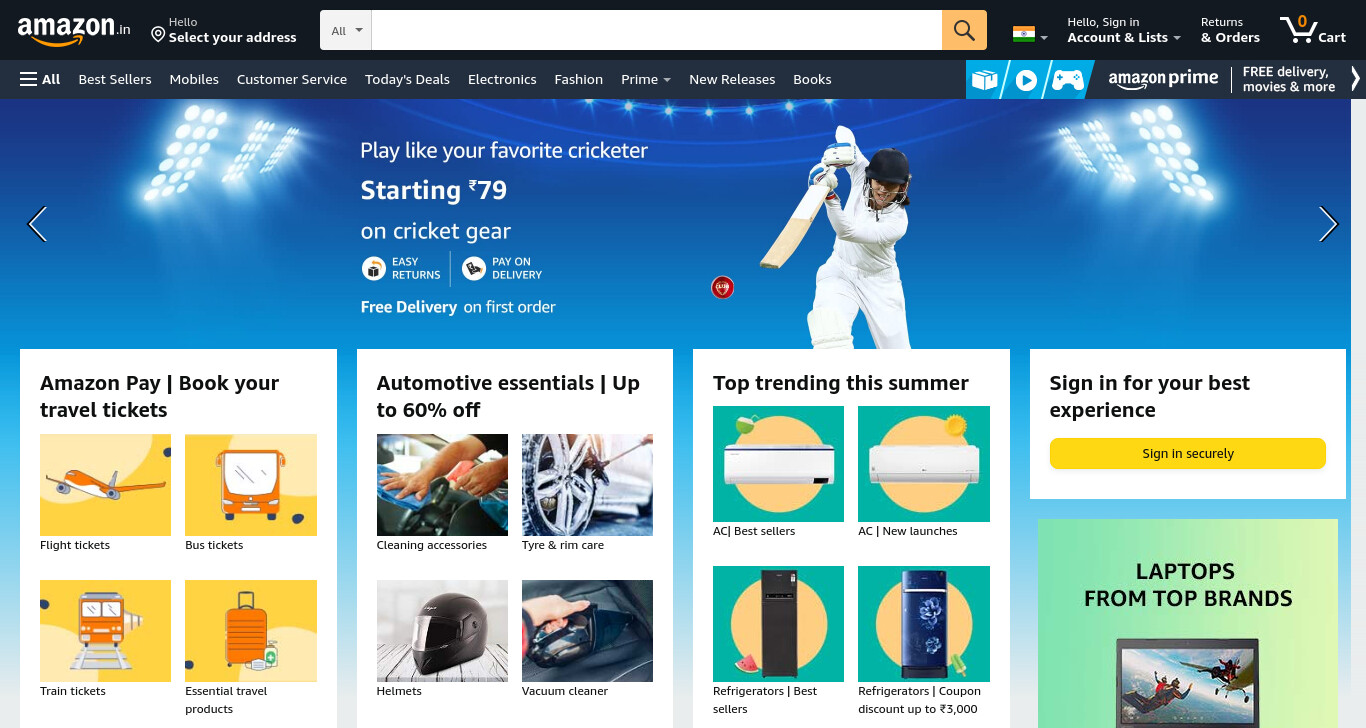Viewport: 1366px width, 728px height.
Task: Open Returns & Orders link
Action: tap(1230, 30)
